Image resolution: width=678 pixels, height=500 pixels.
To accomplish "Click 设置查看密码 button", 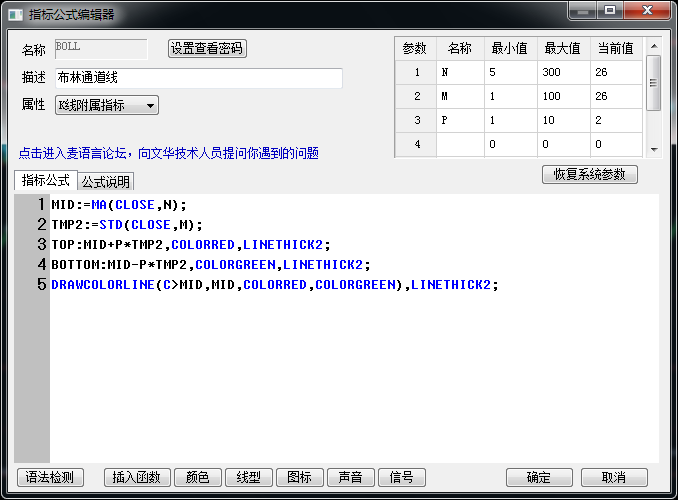I will [206, 49].
